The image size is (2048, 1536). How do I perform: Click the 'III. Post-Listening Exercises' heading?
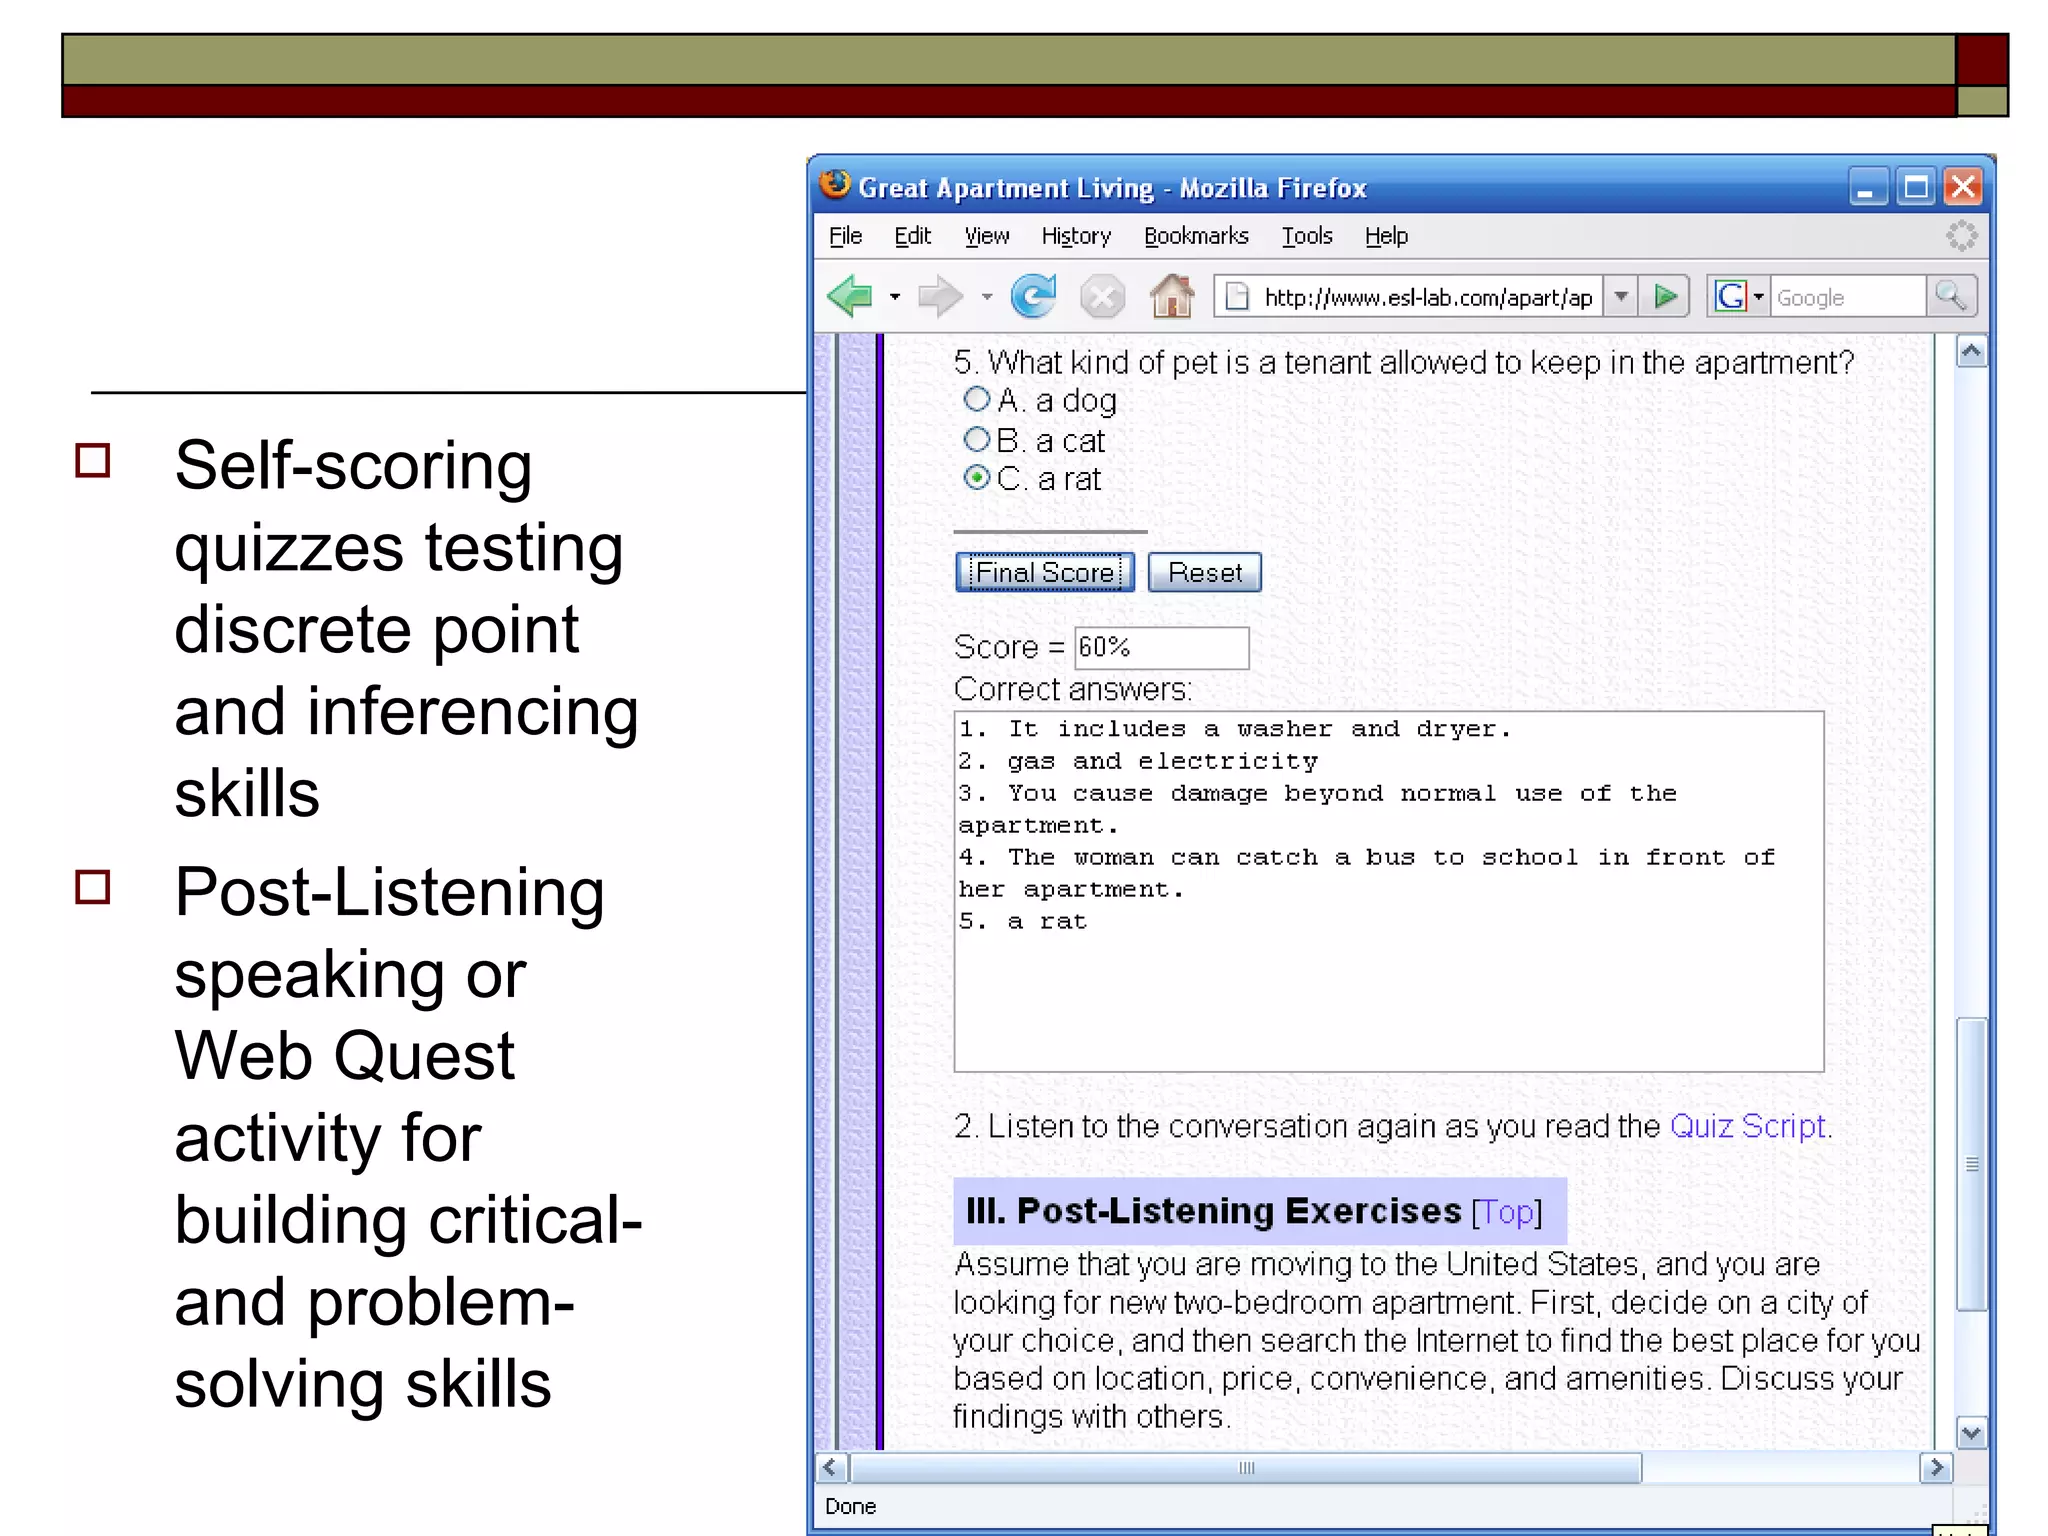(x=1213, y=1211)
